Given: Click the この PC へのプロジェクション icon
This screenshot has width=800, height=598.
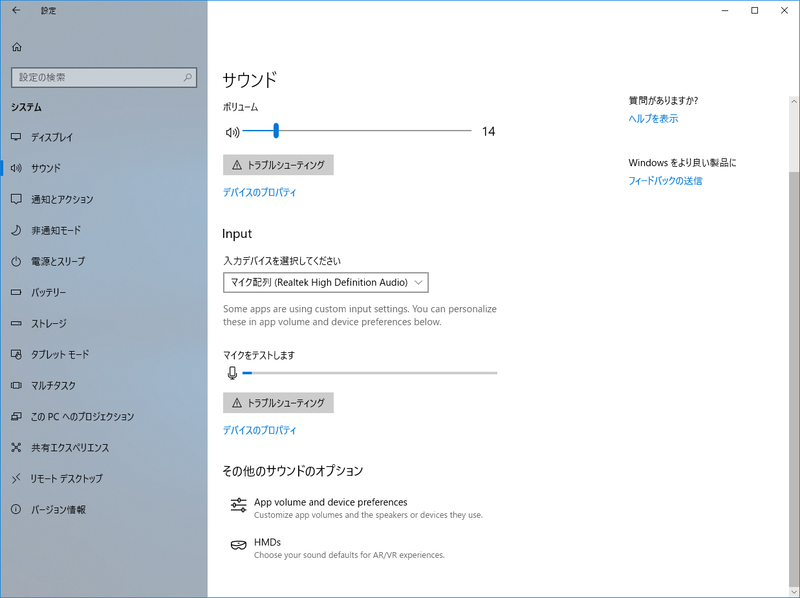Looking at the screenshot, I should coord(16,416).
